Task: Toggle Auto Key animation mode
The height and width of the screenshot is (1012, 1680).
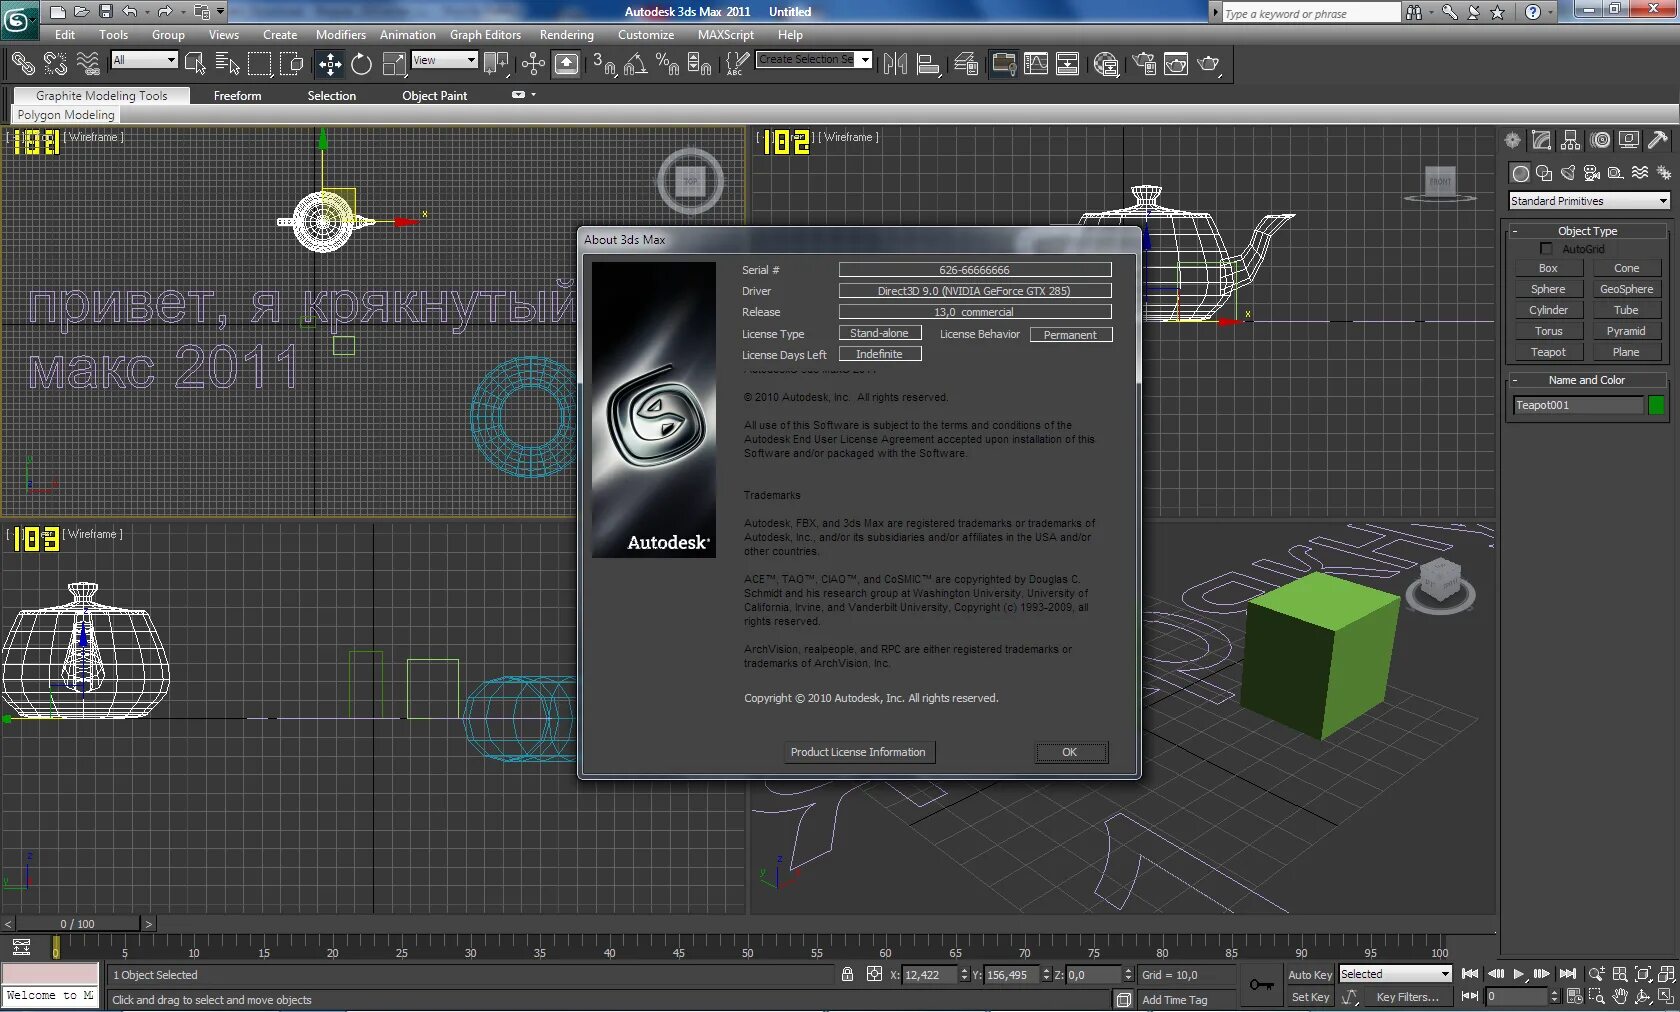Action: [x=1310, y=975]
